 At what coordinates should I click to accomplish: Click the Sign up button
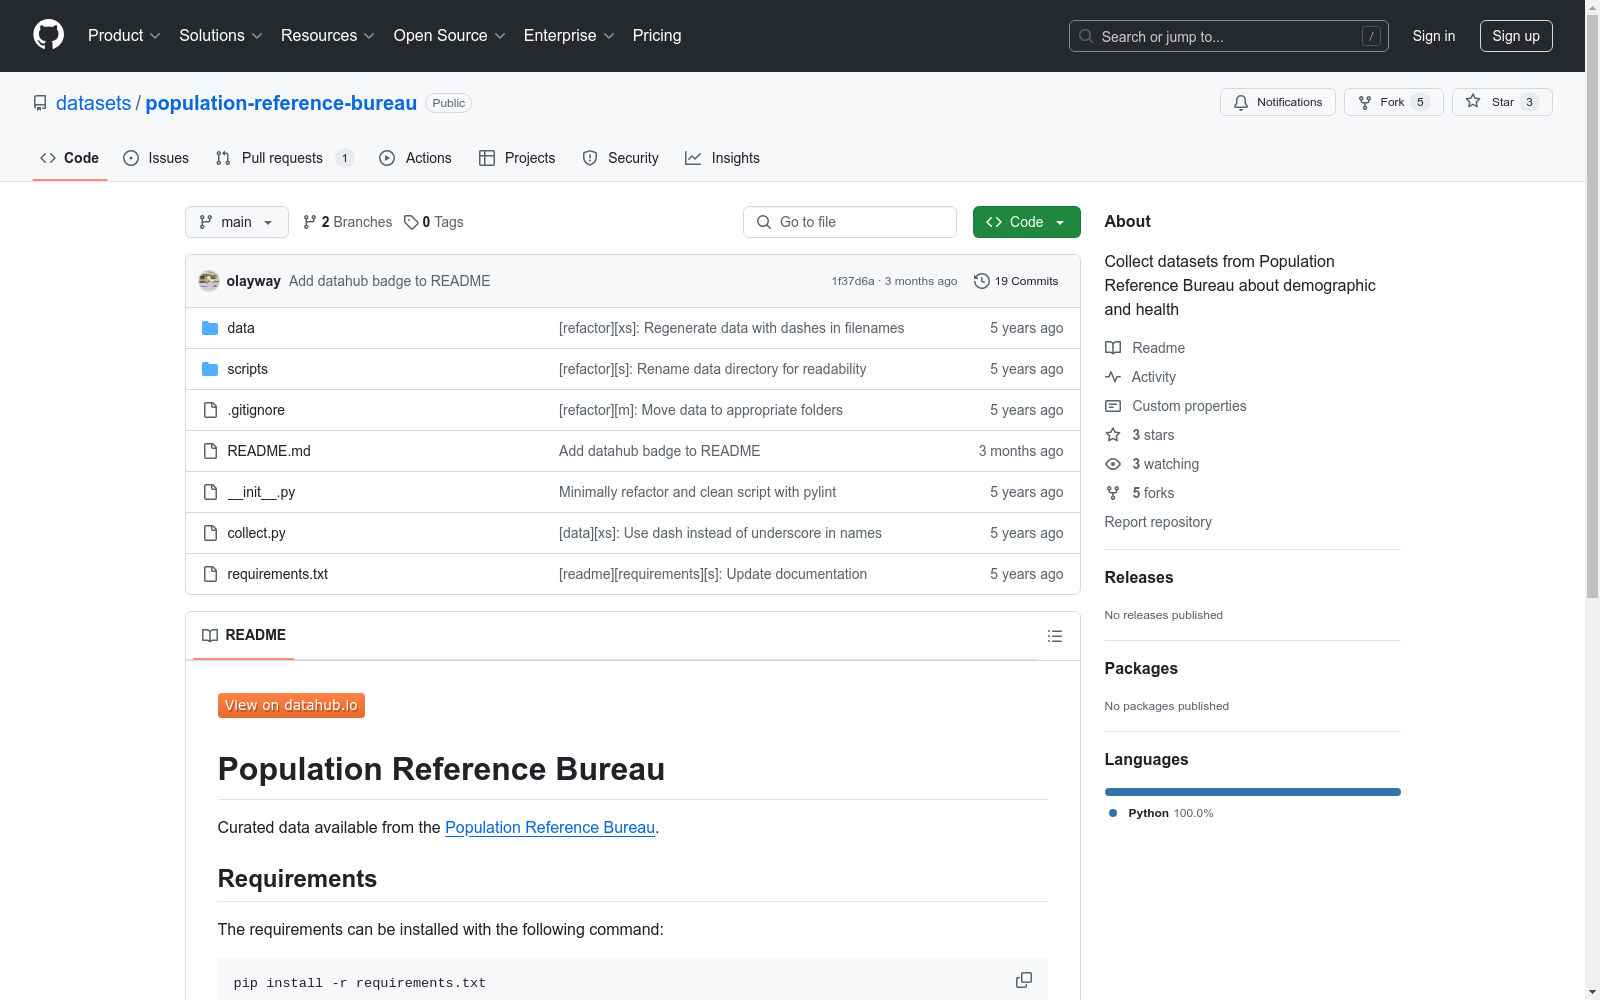[x=1516, y=36]
